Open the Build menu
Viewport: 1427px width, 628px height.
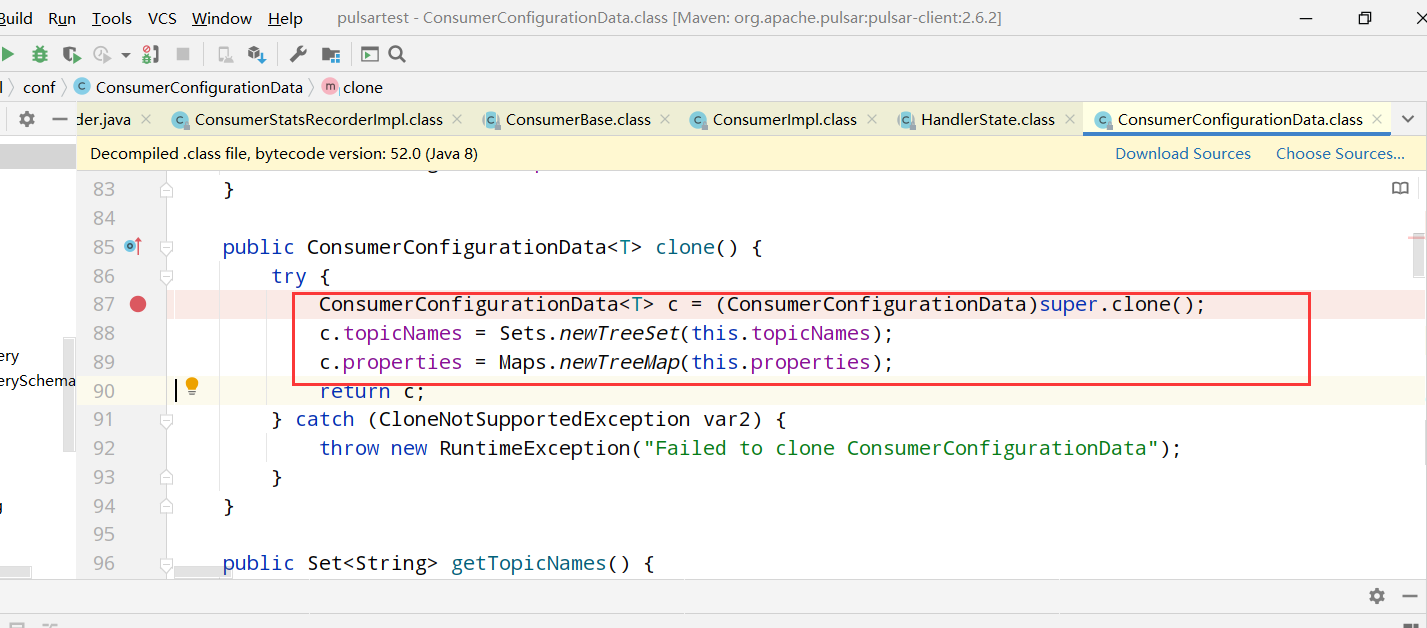pos(16,18)
